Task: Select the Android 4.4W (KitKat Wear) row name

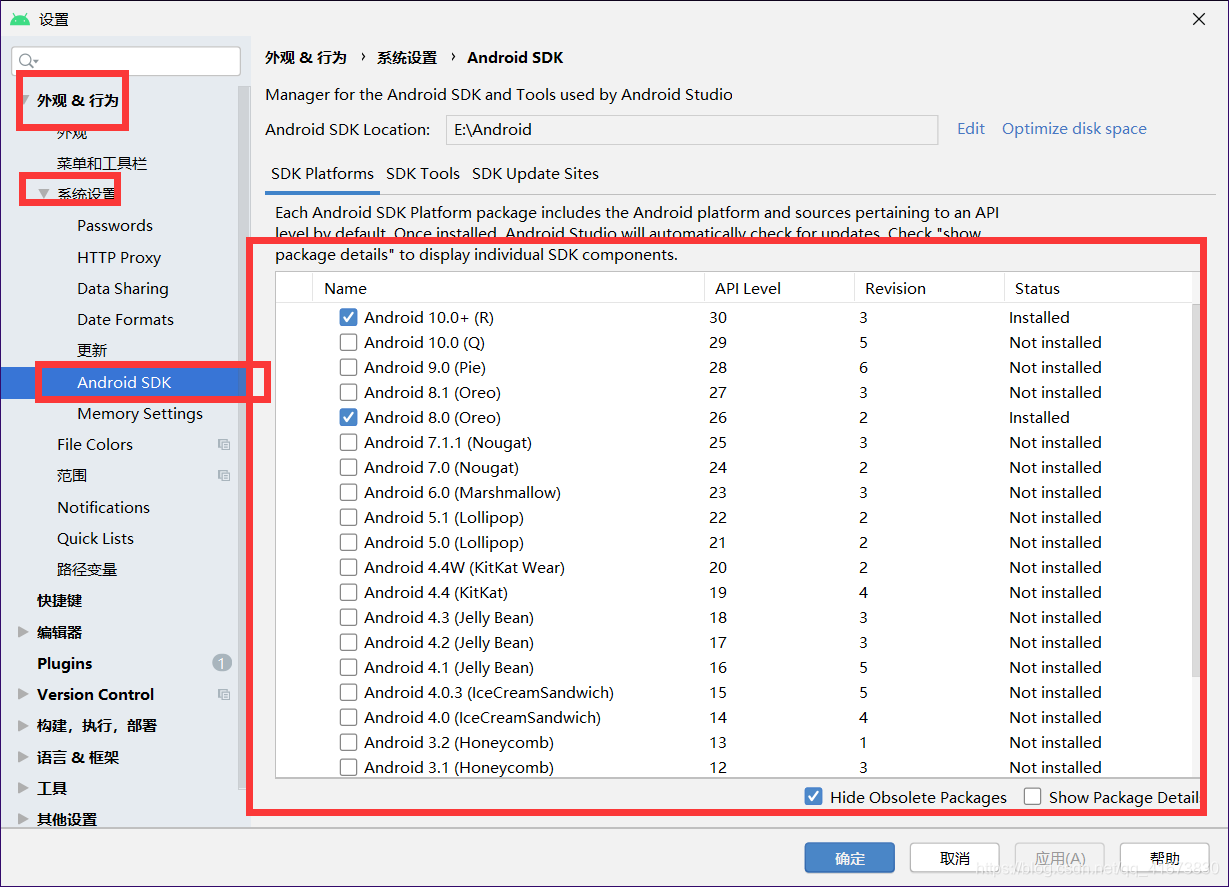Action: (x=464, y=568)
